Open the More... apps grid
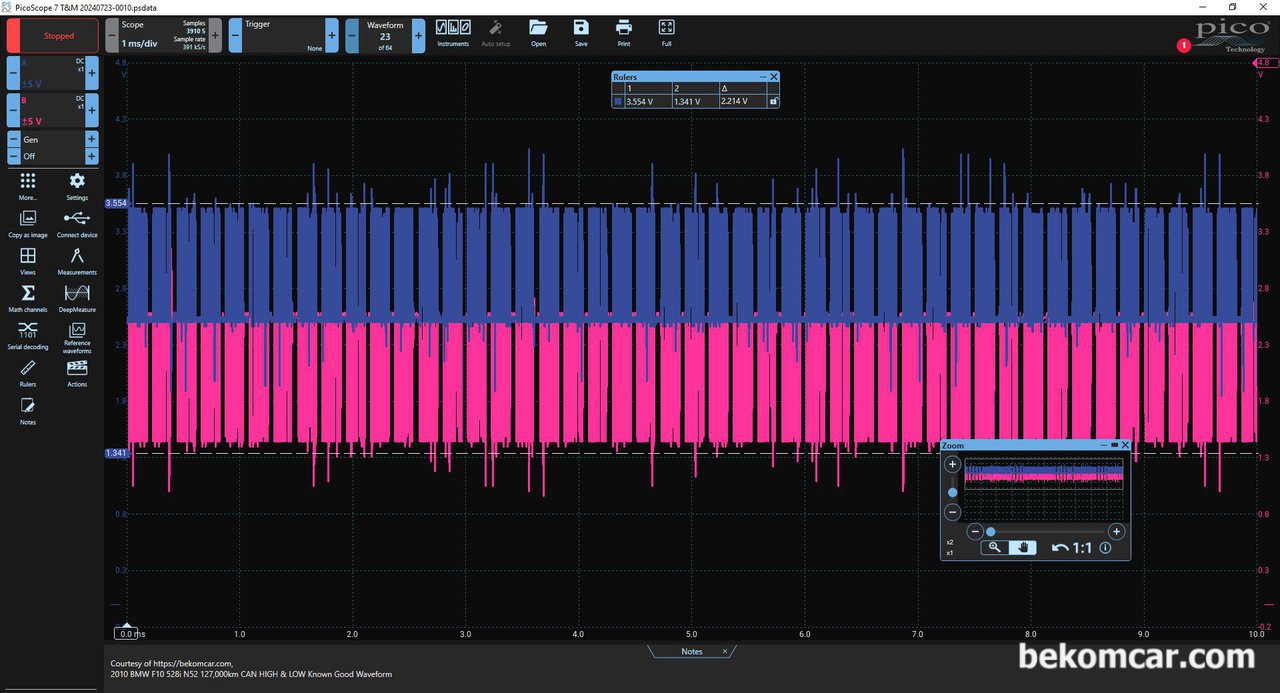 28,185
